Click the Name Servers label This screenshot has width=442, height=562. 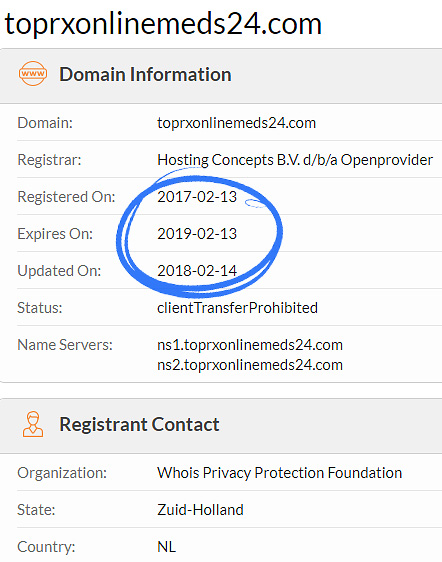click(65, 345)
